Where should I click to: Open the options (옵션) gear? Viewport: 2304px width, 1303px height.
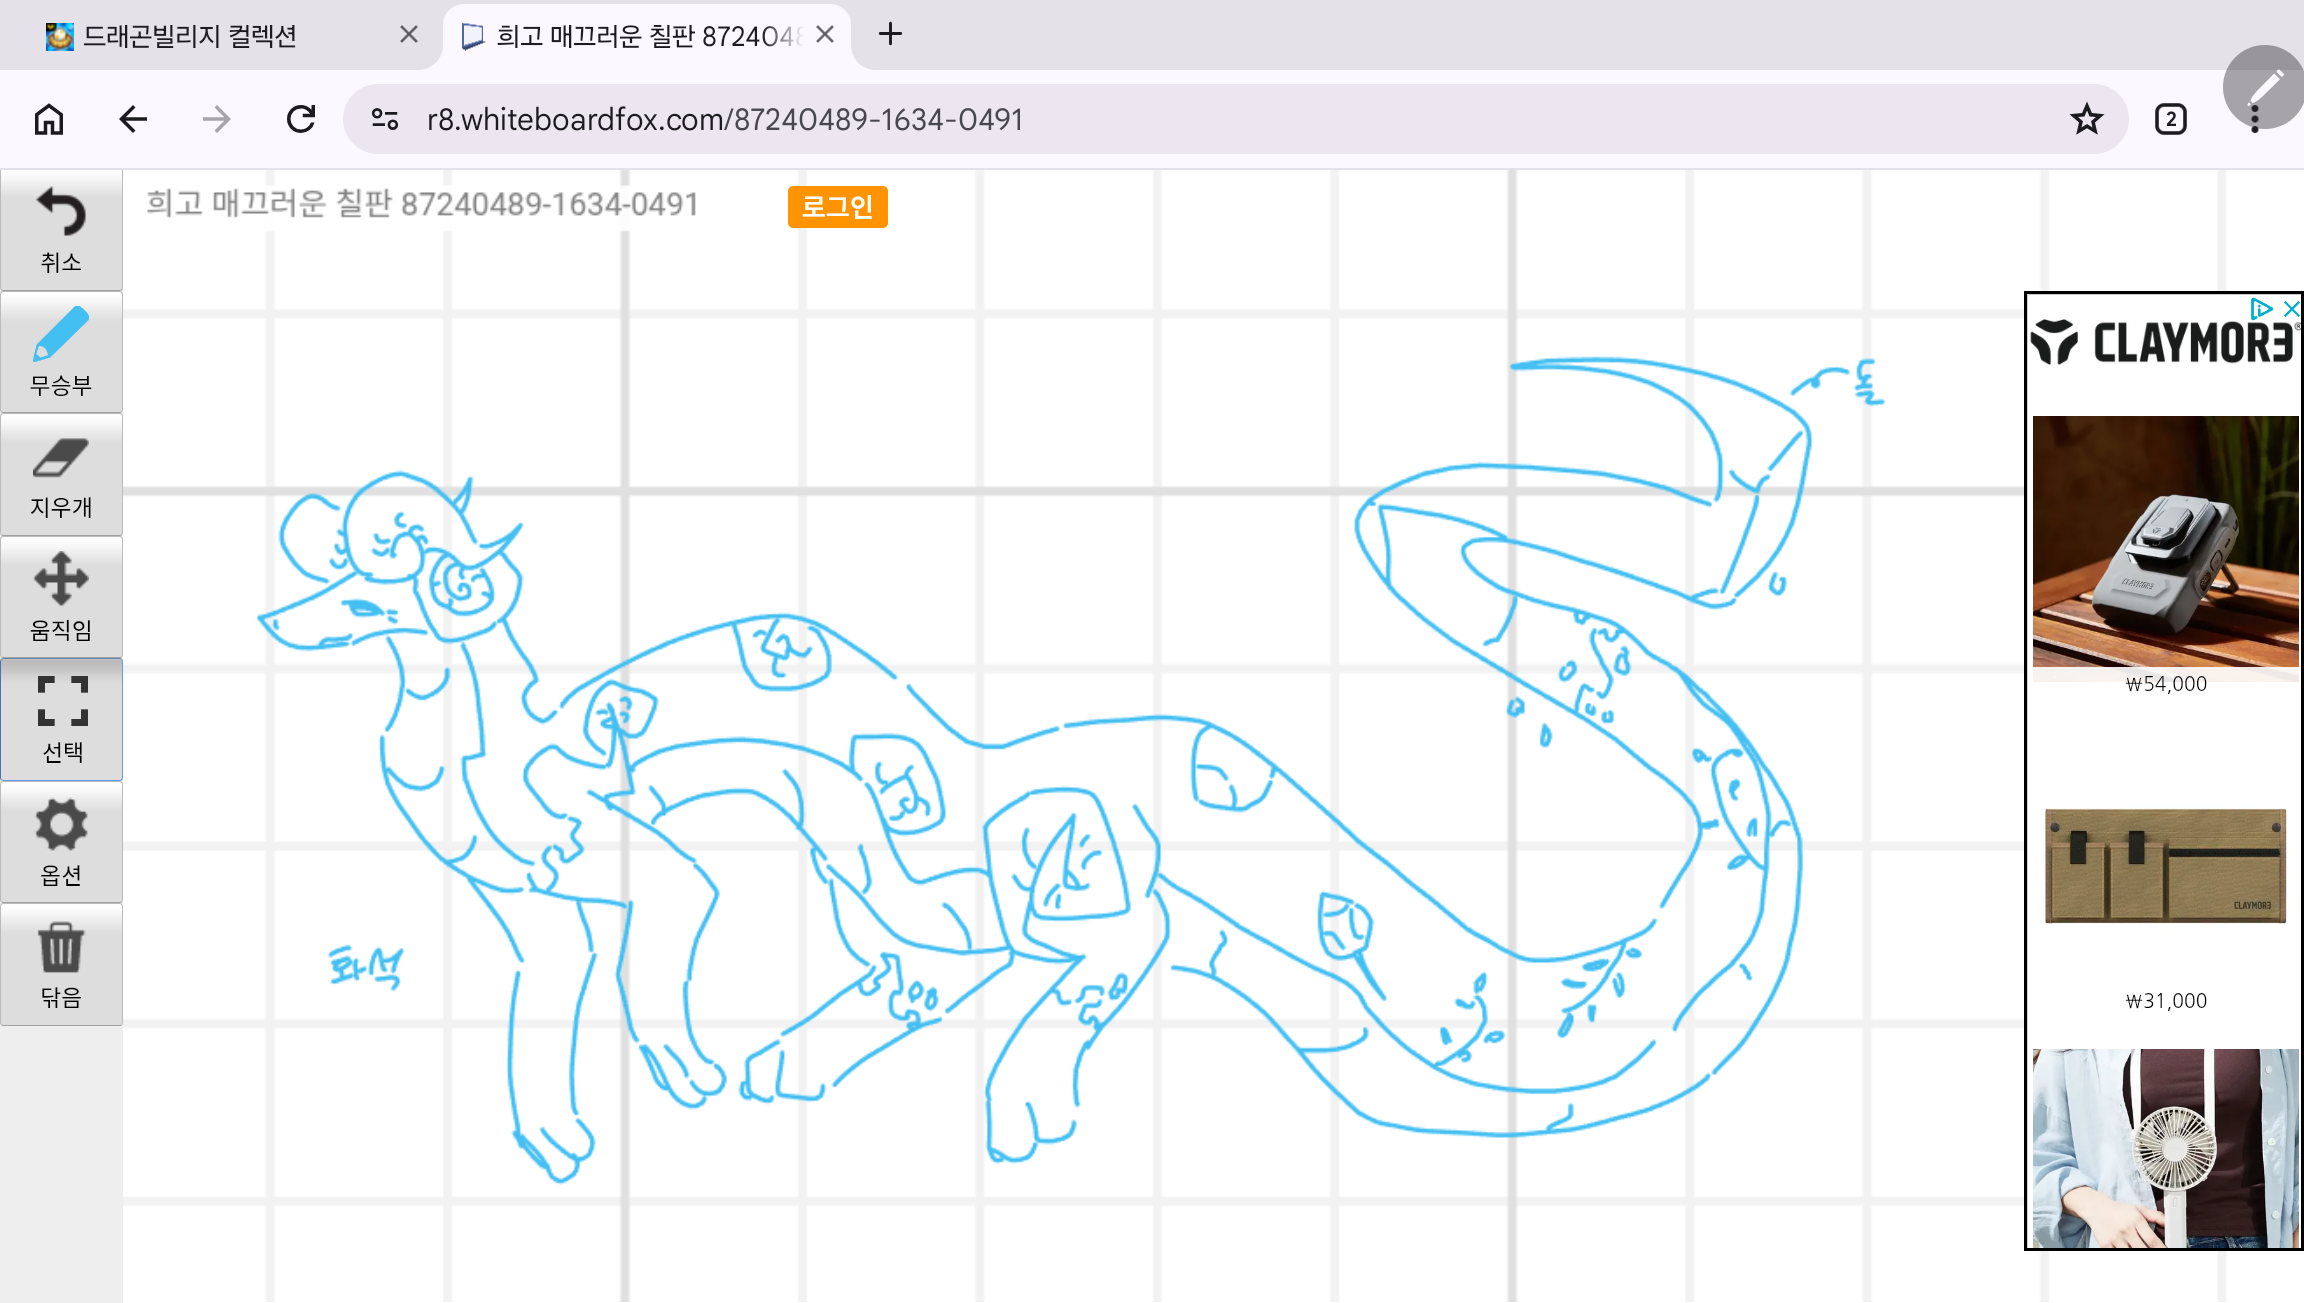click(x=61, y=843)
